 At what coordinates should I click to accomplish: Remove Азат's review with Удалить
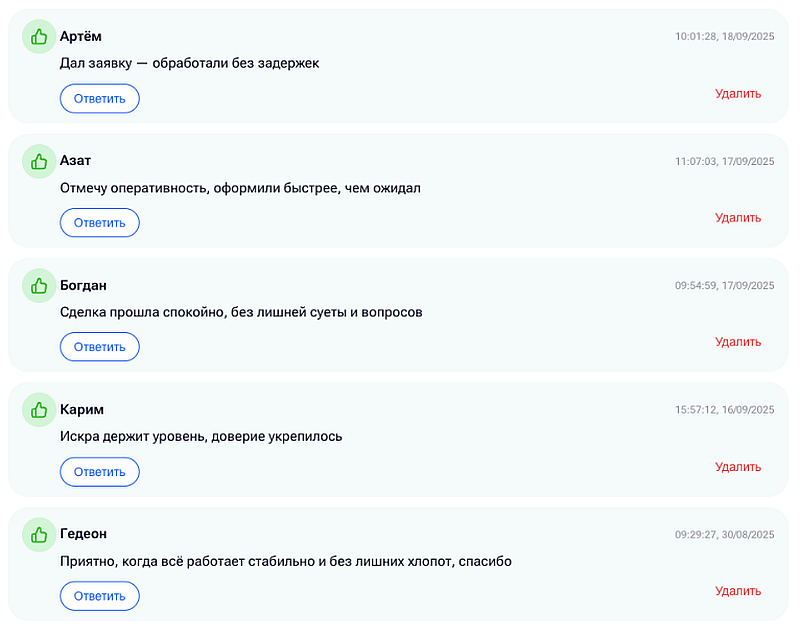click(x=738, y=218)
